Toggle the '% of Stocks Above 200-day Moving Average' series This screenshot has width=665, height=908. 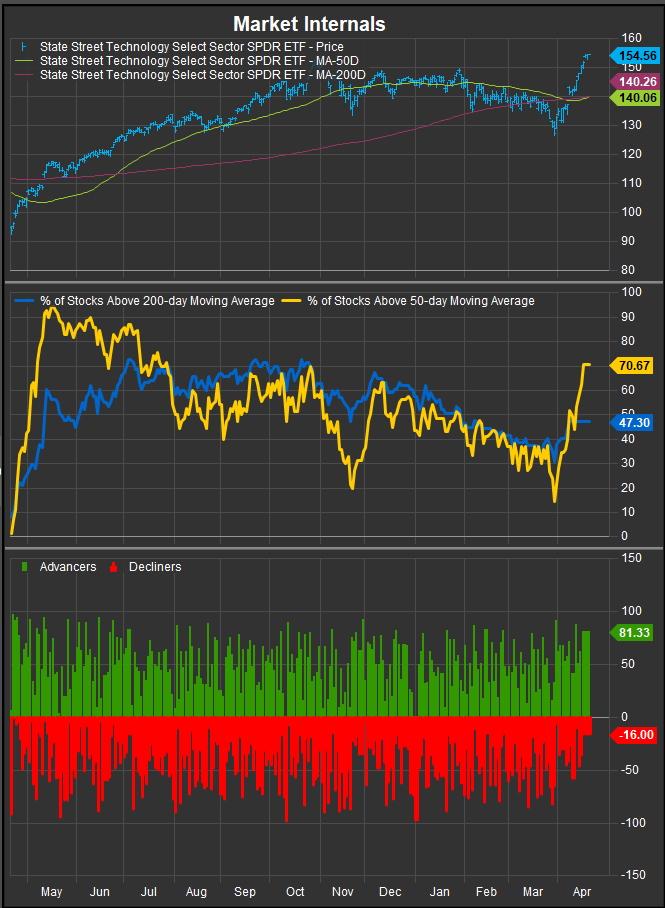coord(156,301)
